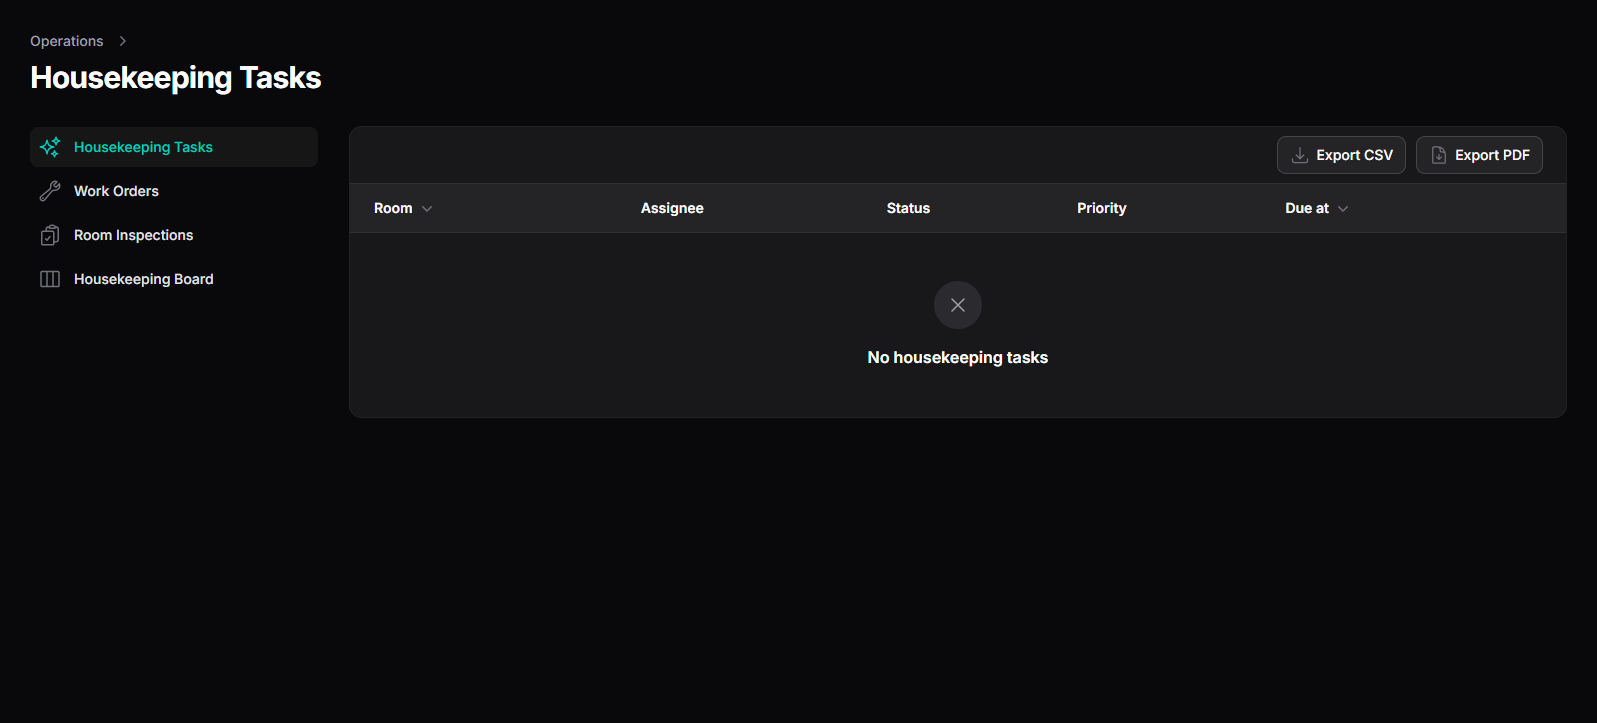Click the Assignee column header

tap(672, 208)
